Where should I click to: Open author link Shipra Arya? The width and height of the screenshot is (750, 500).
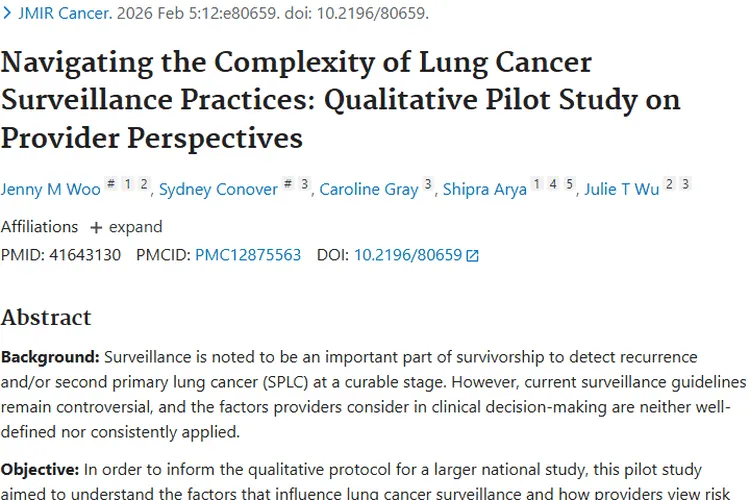coord(484,189)
